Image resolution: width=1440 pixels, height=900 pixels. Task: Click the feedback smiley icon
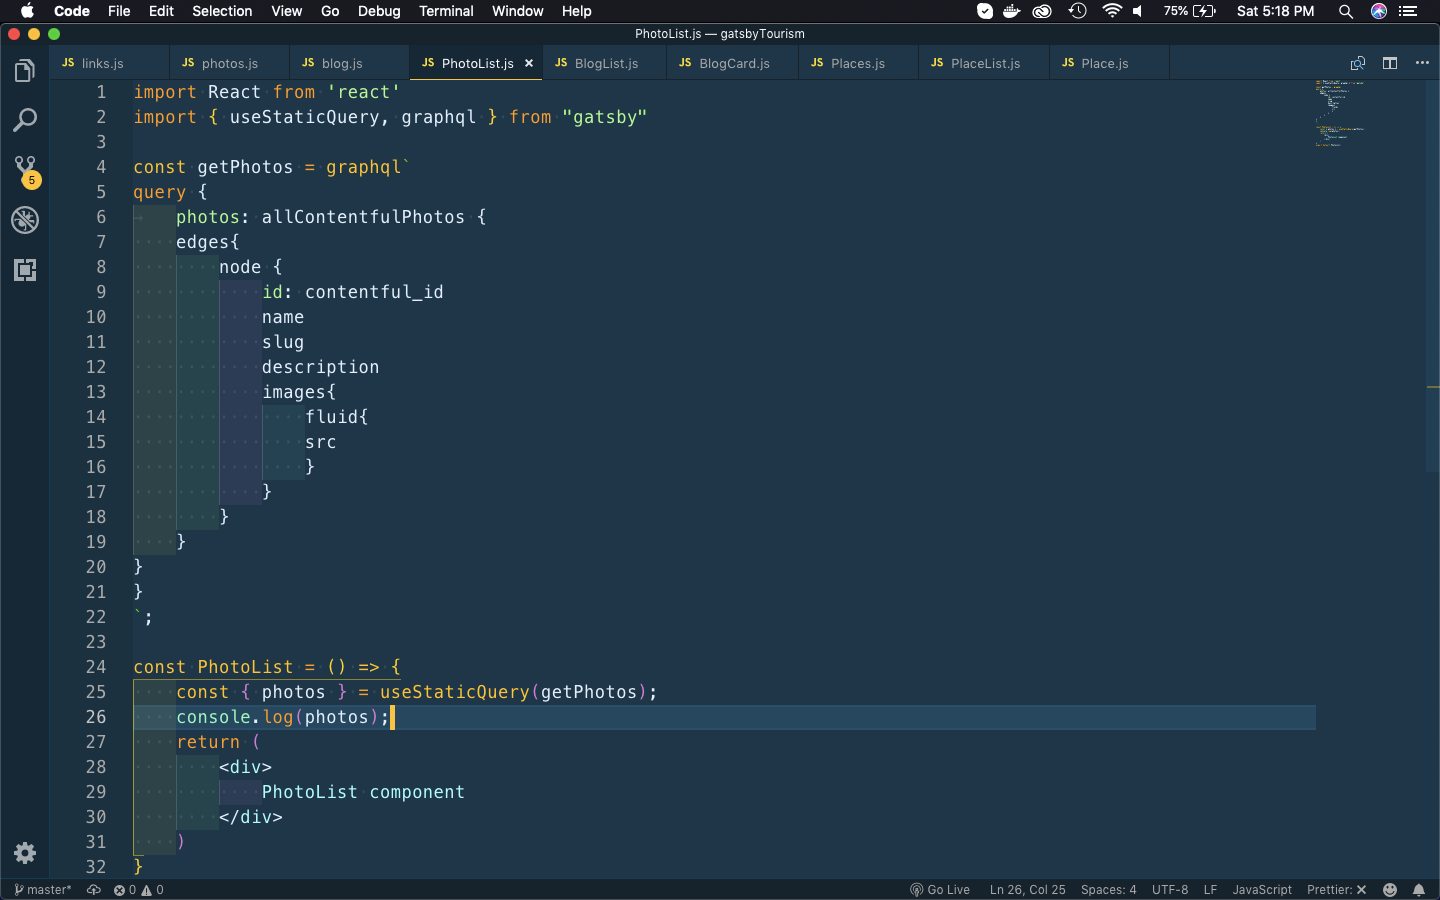click(x=1390, y=890)
